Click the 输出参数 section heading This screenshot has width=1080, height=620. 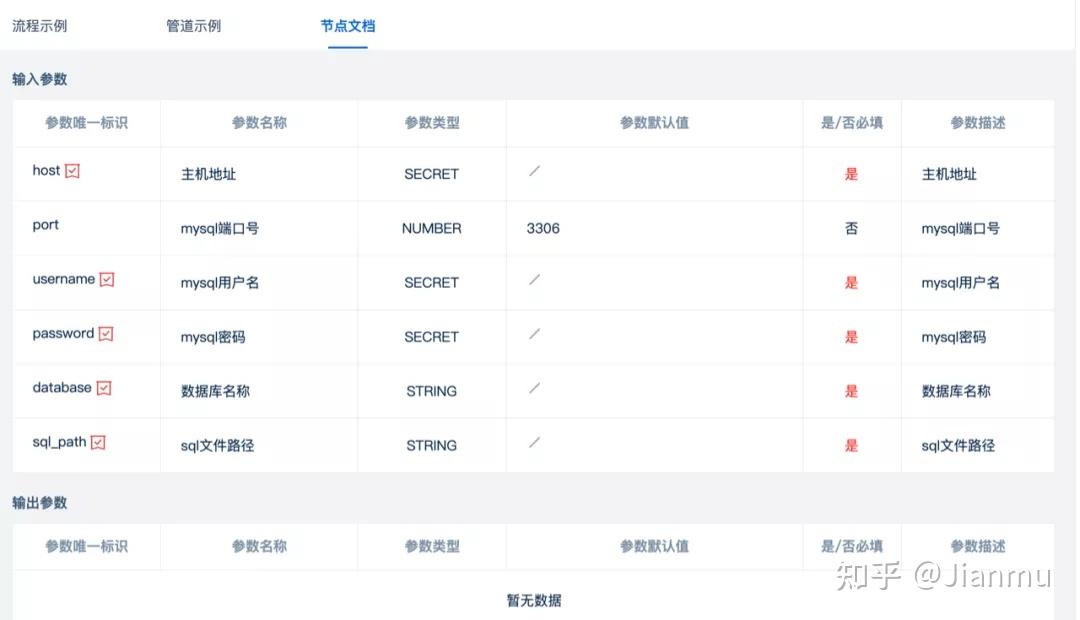pyautogui.click(x=39, y=503)
